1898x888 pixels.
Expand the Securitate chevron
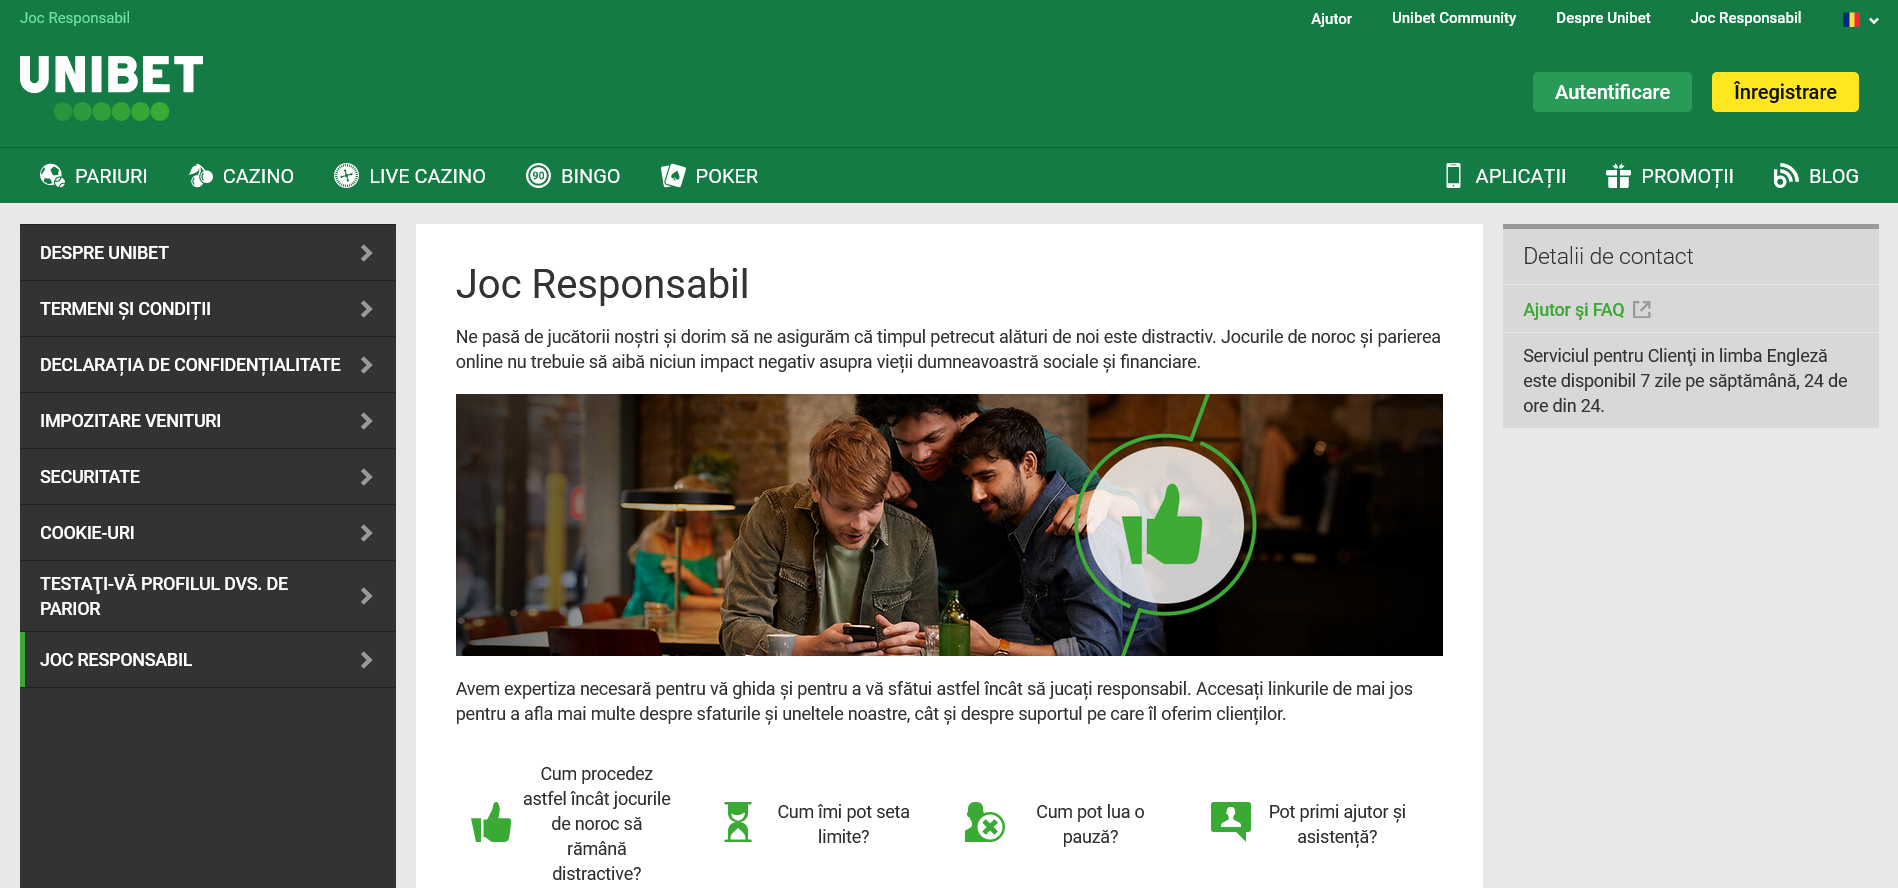point(366,477)
